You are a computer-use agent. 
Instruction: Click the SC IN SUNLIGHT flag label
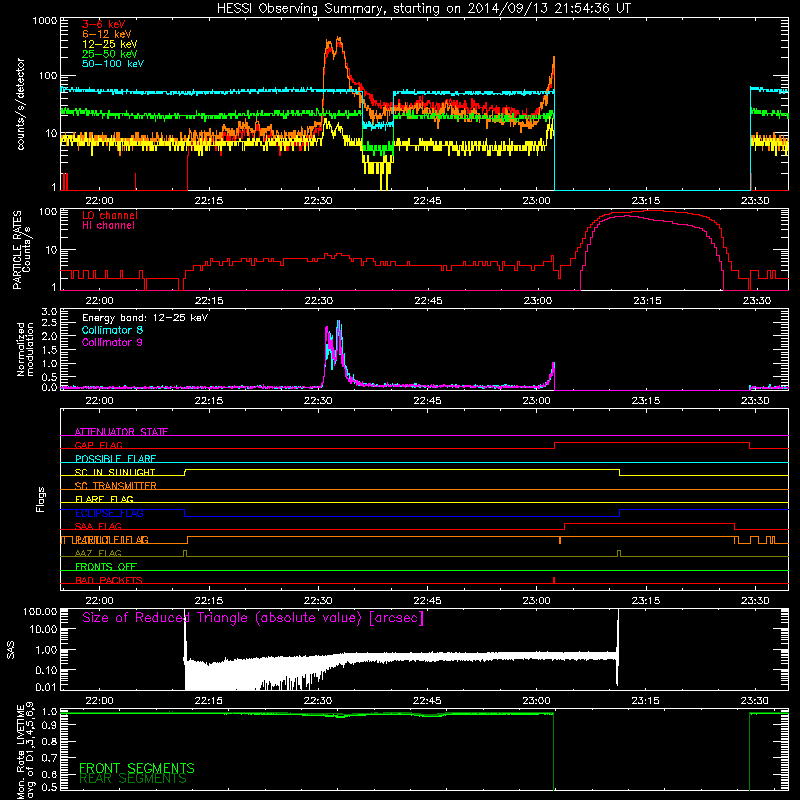(x=115, y=472)
